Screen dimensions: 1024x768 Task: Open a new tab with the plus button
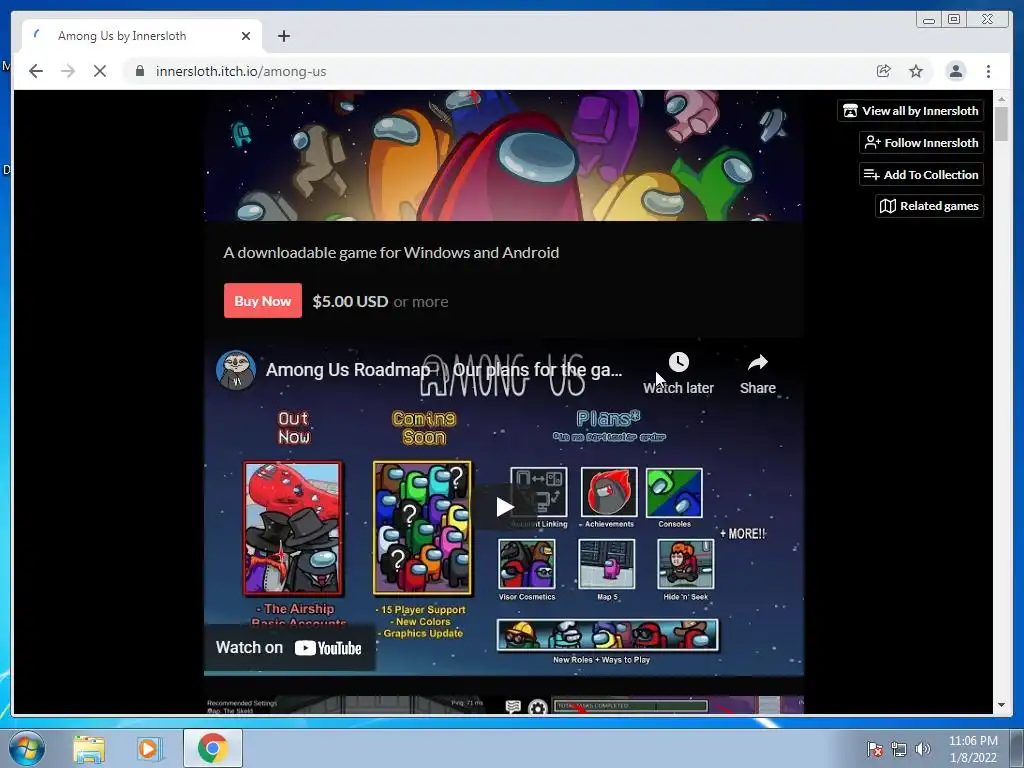(x=283, y=36)
